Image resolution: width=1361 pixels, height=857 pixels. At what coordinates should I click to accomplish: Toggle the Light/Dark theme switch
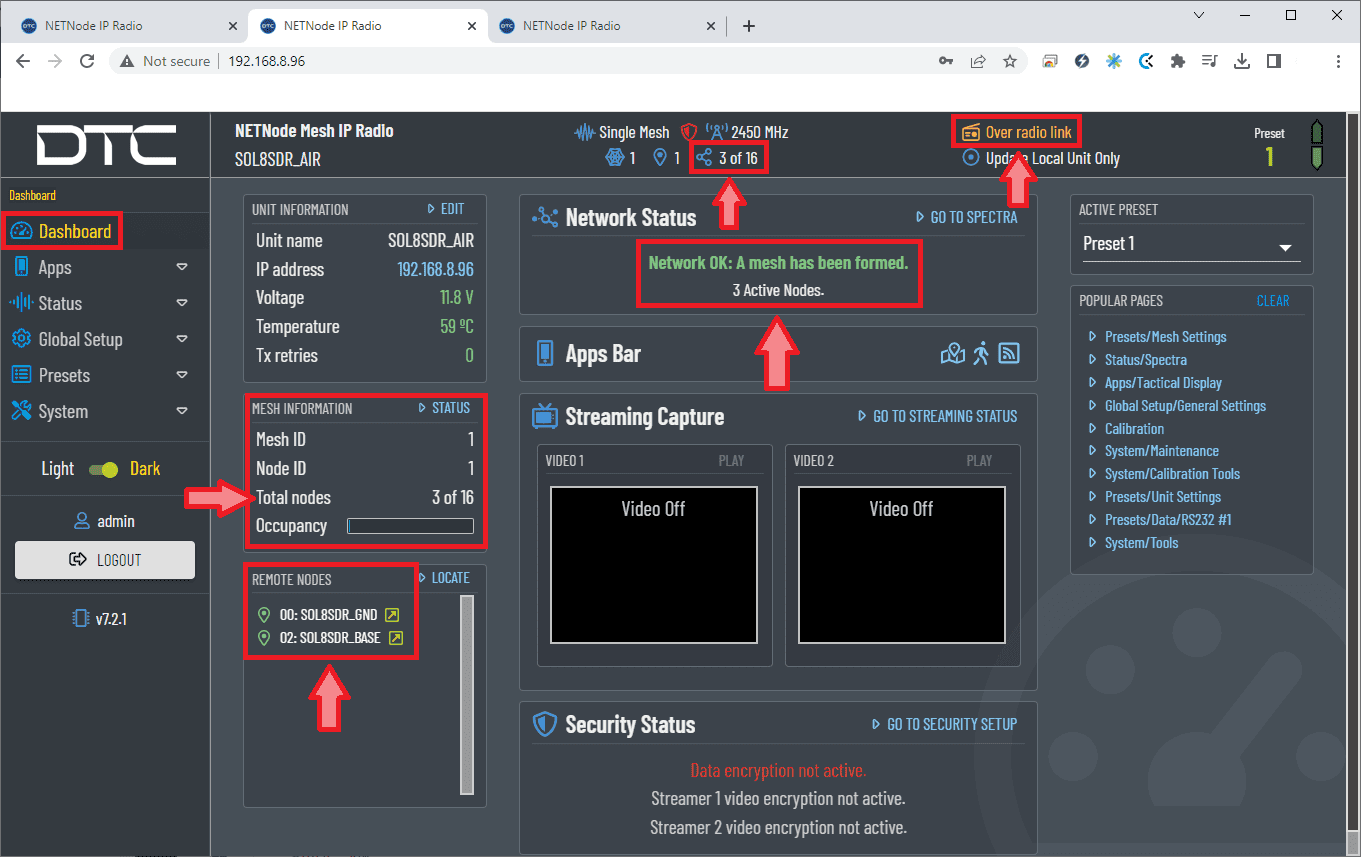point(103,469)
